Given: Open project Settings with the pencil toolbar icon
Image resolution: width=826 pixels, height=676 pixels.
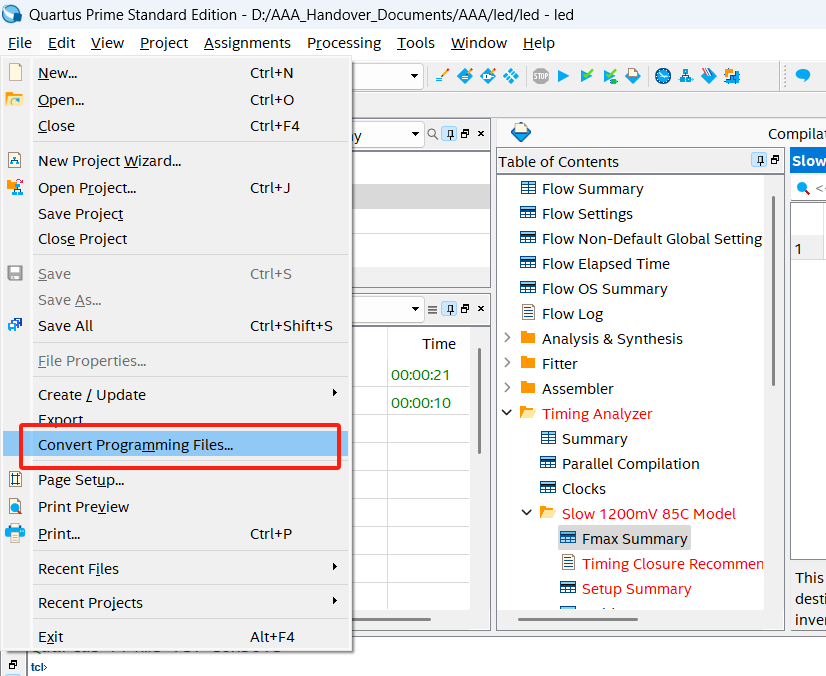Looking at the screenshot, I should (x=442, y=76).
